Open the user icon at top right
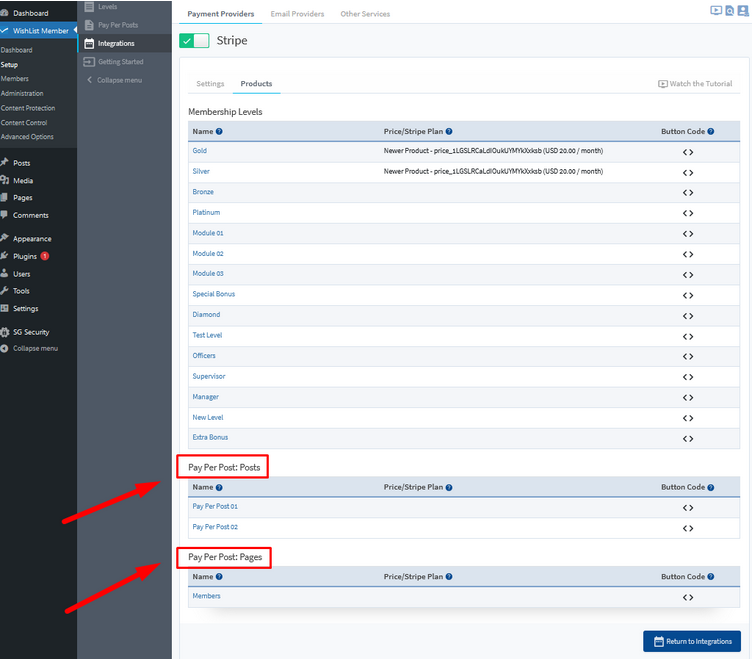 pyautogui.click(x=742, y=11)
